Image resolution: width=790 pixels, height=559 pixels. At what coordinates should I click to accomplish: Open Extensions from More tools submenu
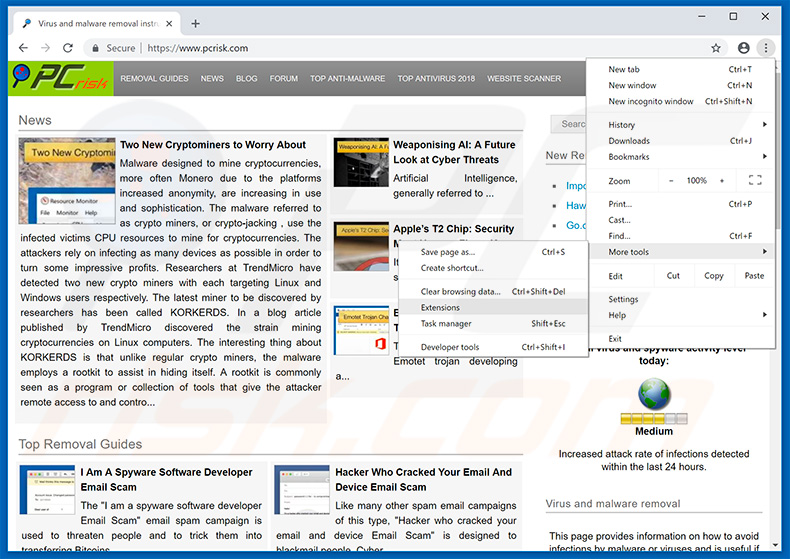pos(493,307)
